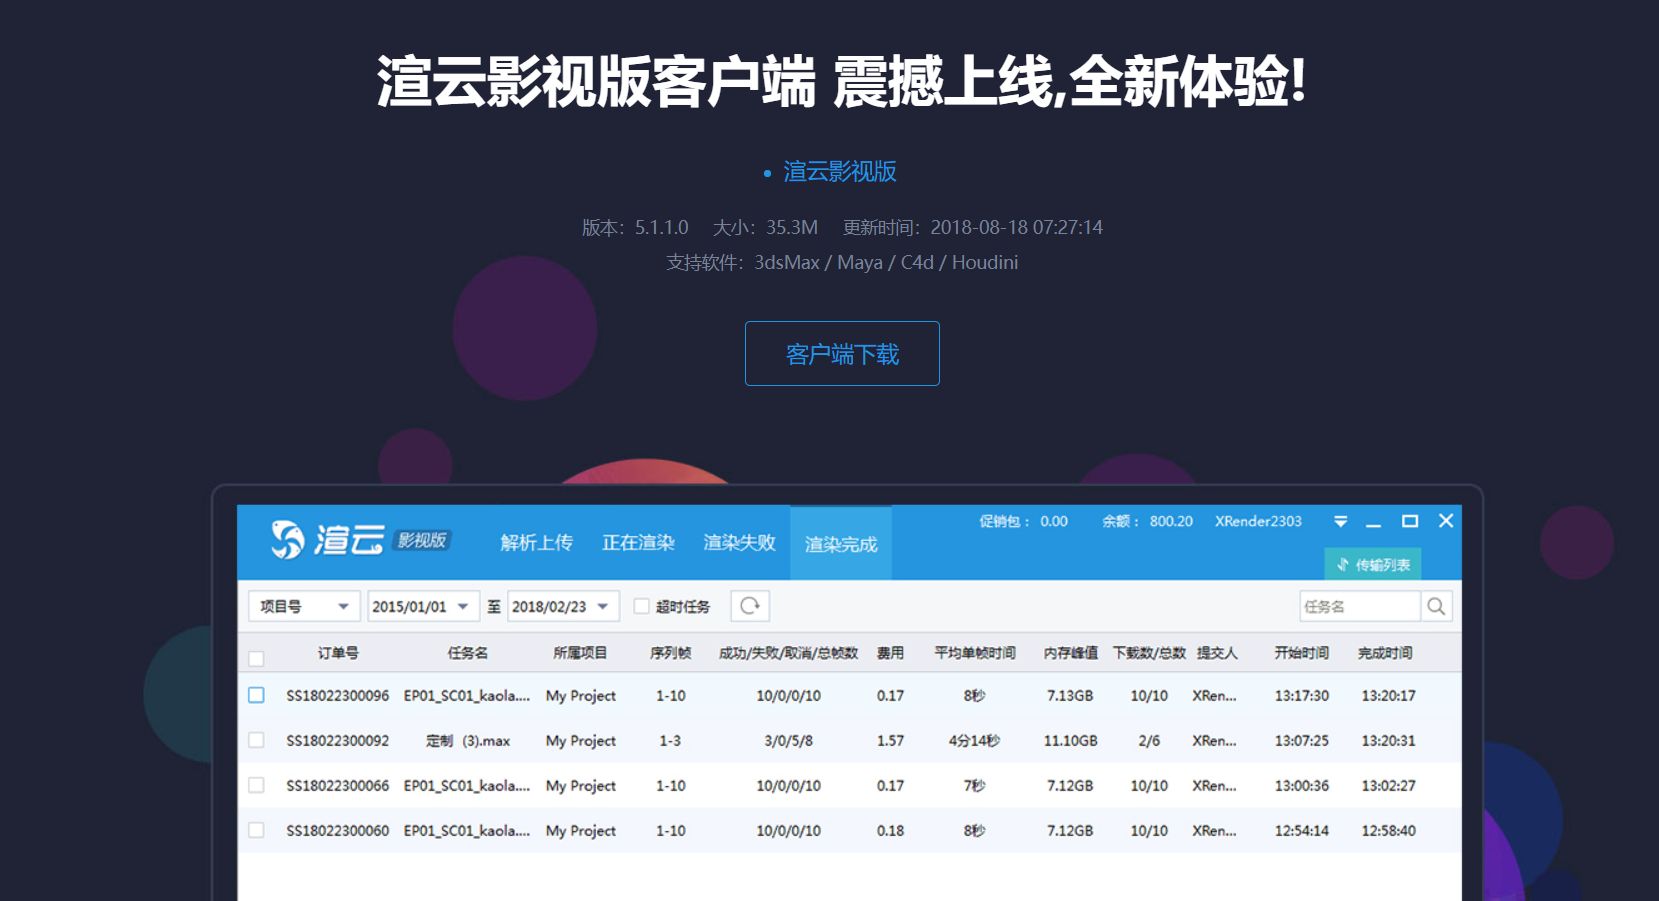
Task: Click the 任务名 column header
Action: point(468,653)
